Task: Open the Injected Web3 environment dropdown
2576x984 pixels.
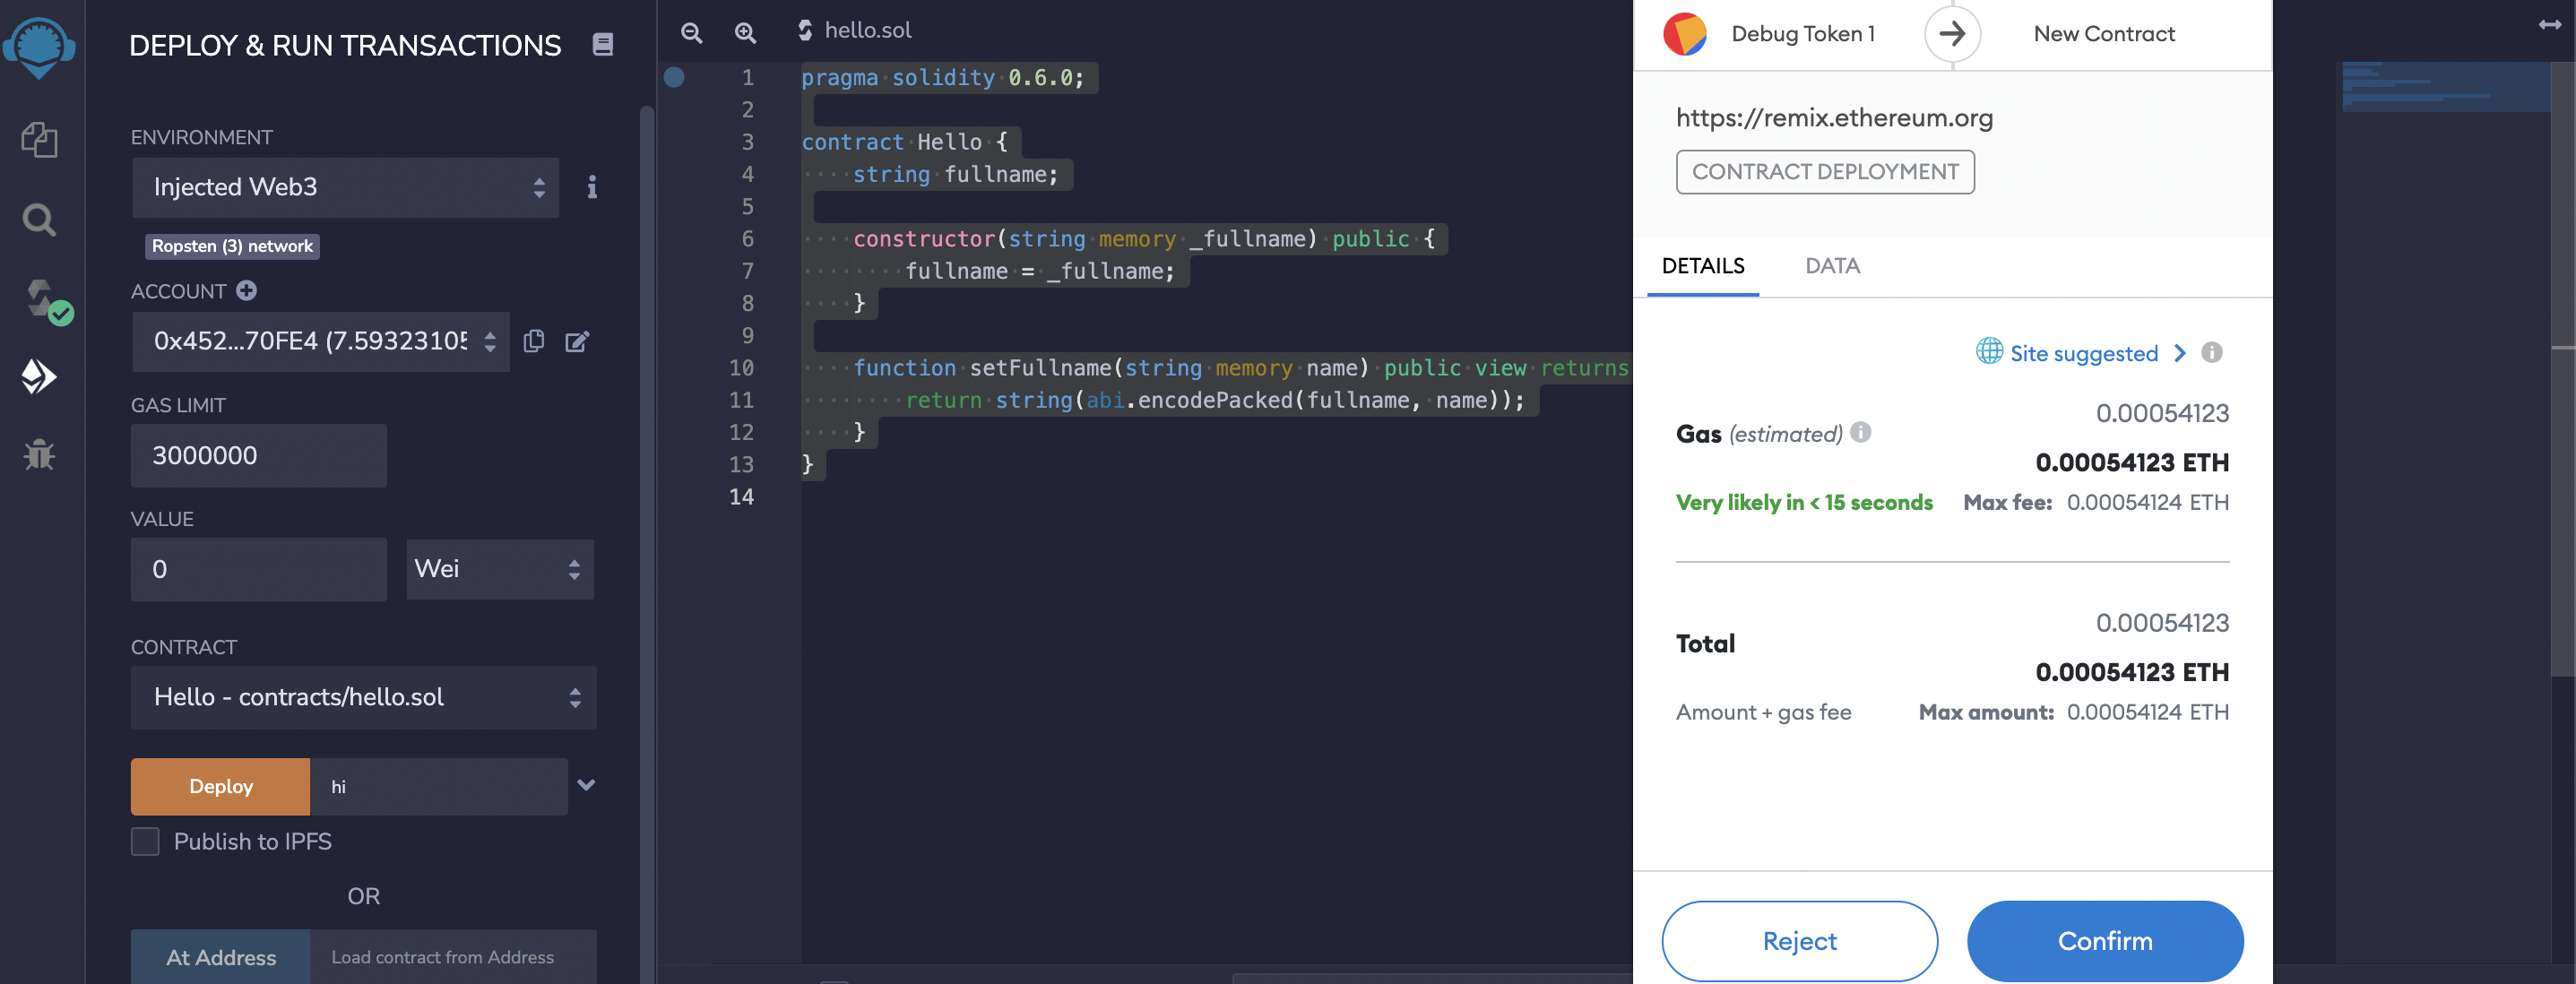Action: coord(344,187)
